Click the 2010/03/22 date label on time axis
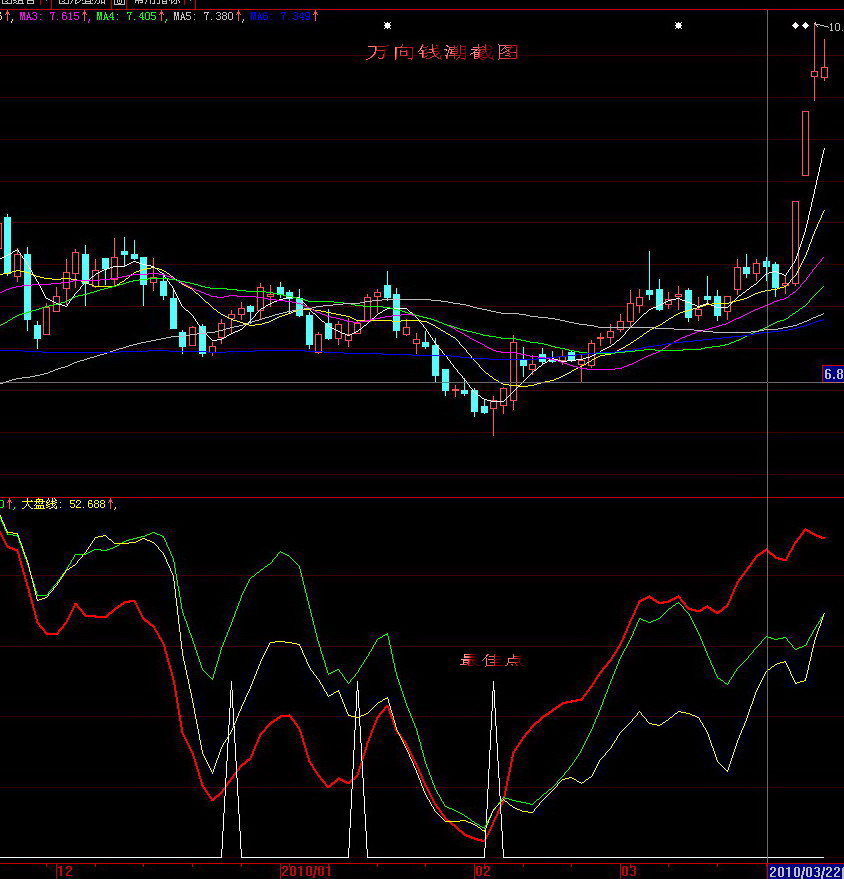Viewport: 844px width, 879px height. 805,871
